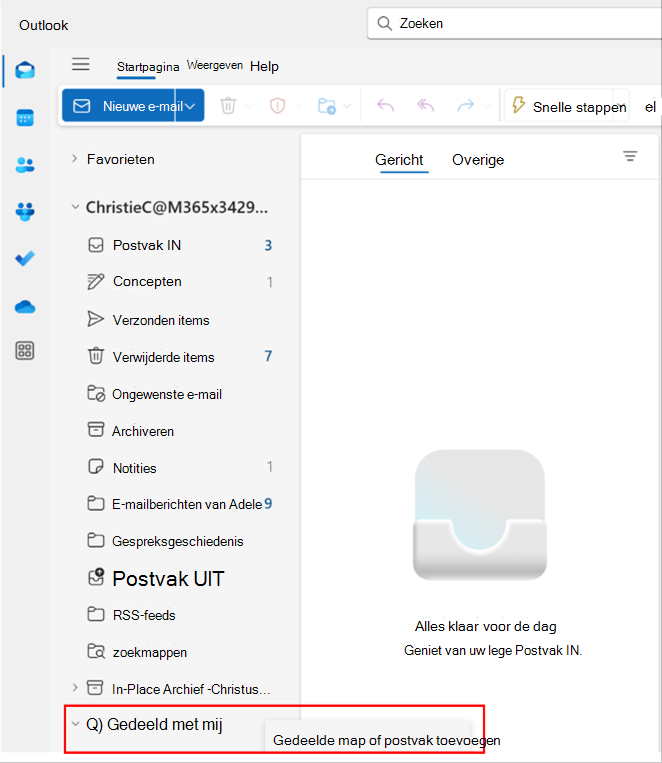
Task: Click the search magnifier icon
Action: [x=385, y=23]
